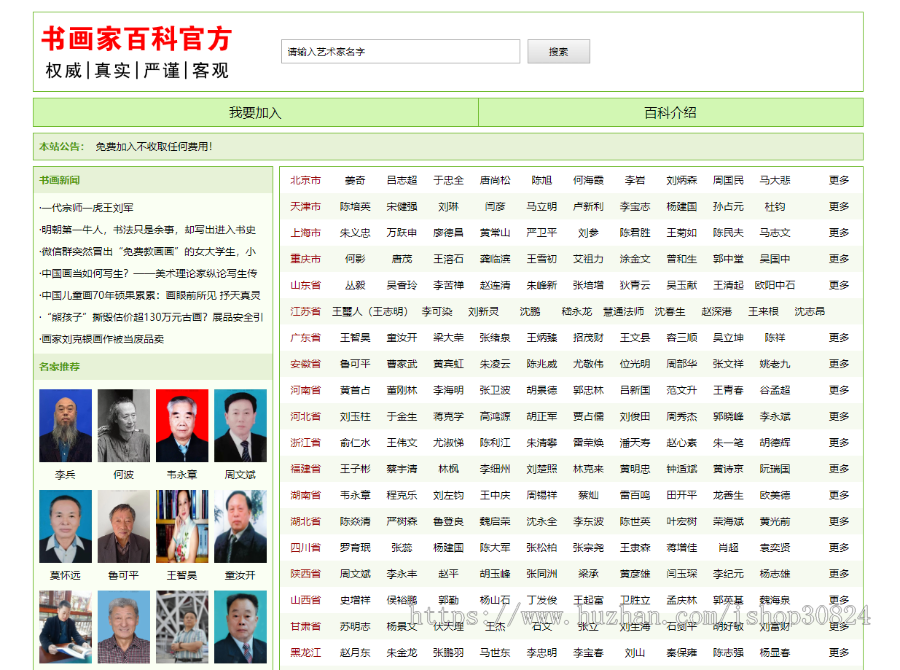Viewport: 900px width, 670px height.
Task: Open 莫怀远 portrait thumbnail
Action: [x=65, y=526]
